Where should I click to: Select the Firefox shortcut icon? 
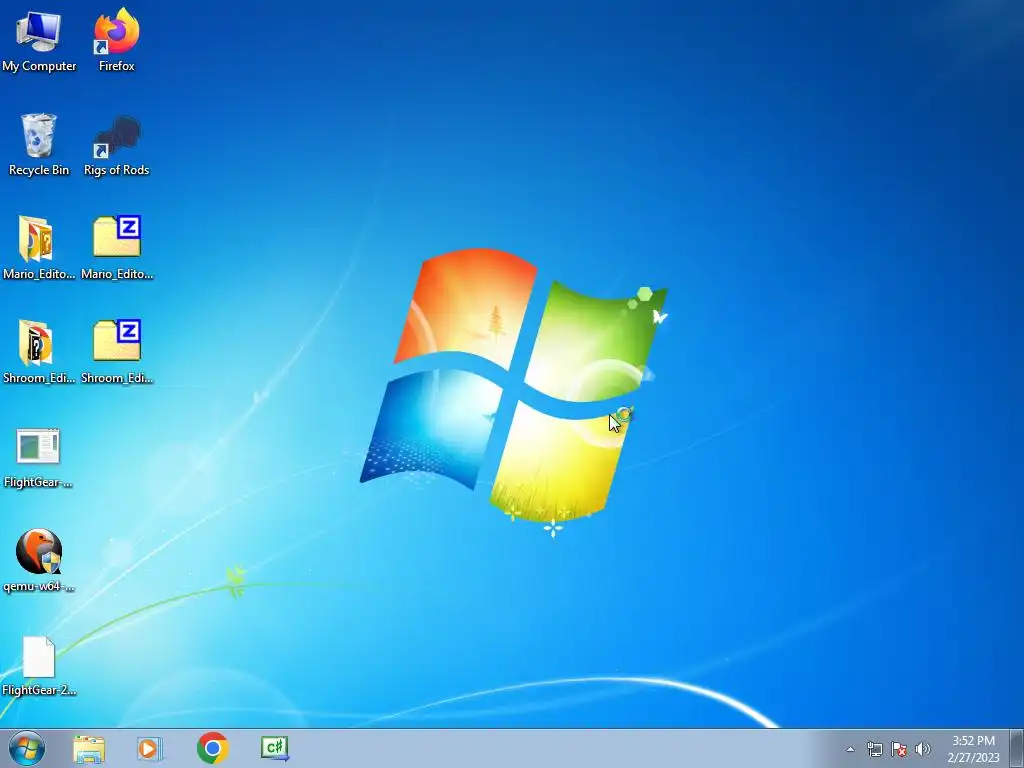[116, 31]
